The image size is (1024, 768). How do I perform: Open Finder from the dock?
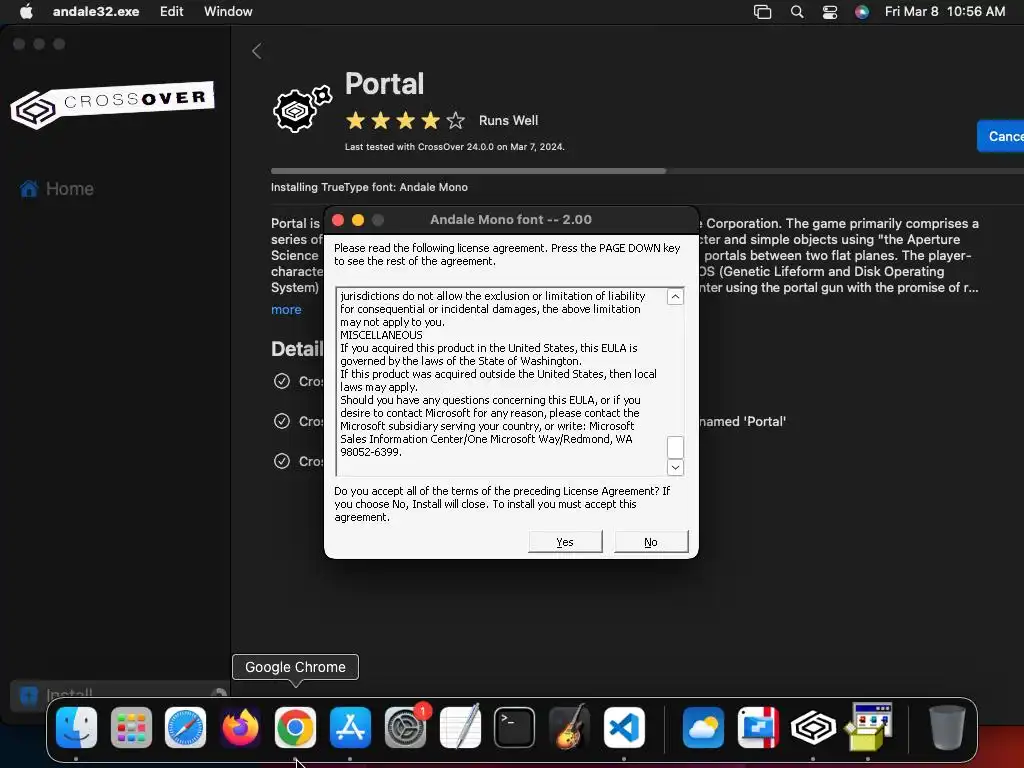click(76, 727)
